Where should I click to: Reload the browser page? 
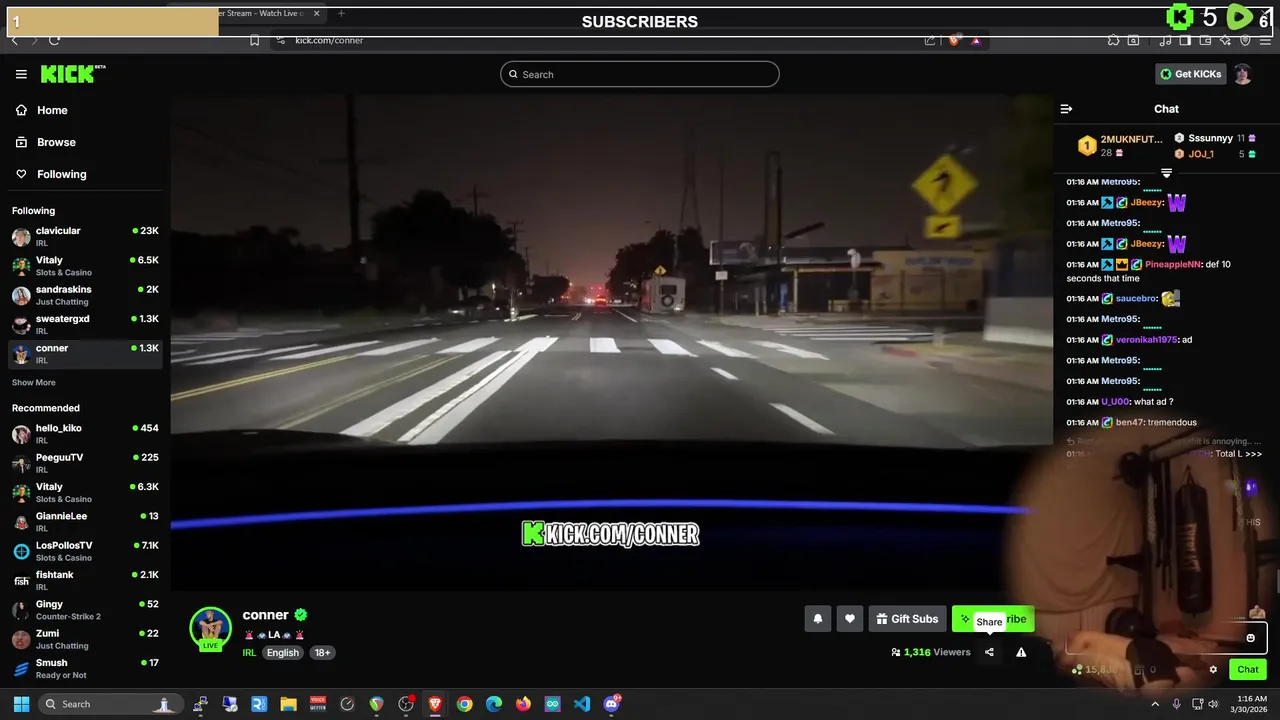54,40
